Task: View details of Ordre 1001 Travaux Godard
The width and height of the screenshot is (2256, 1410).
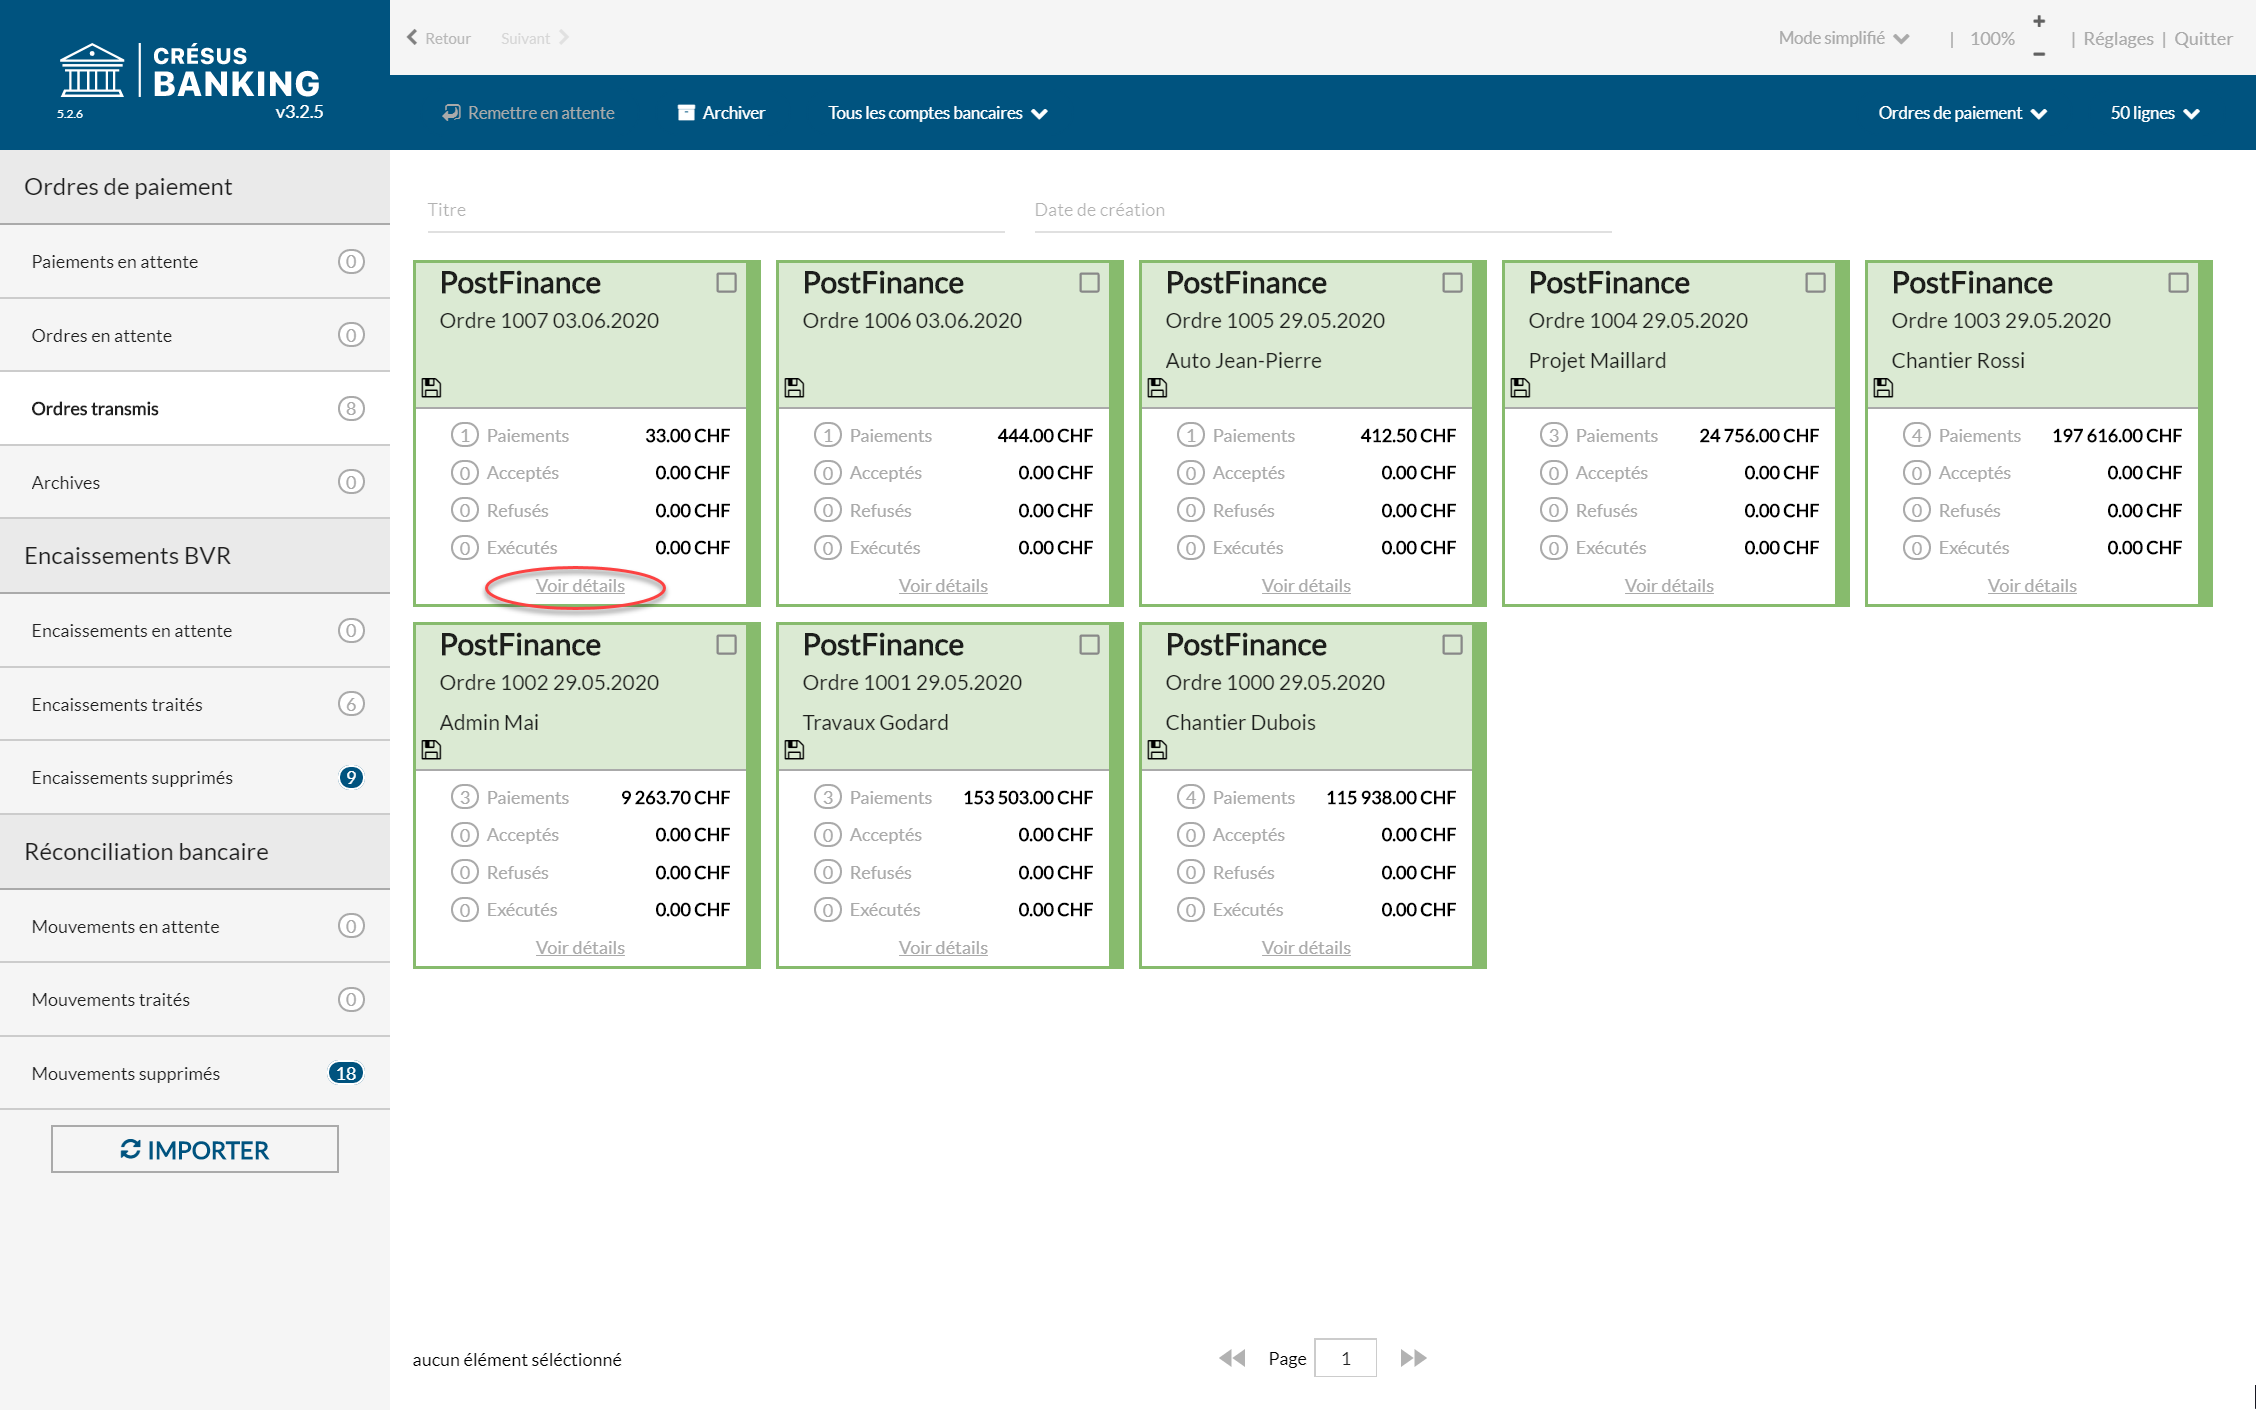Action: (943, 947)
